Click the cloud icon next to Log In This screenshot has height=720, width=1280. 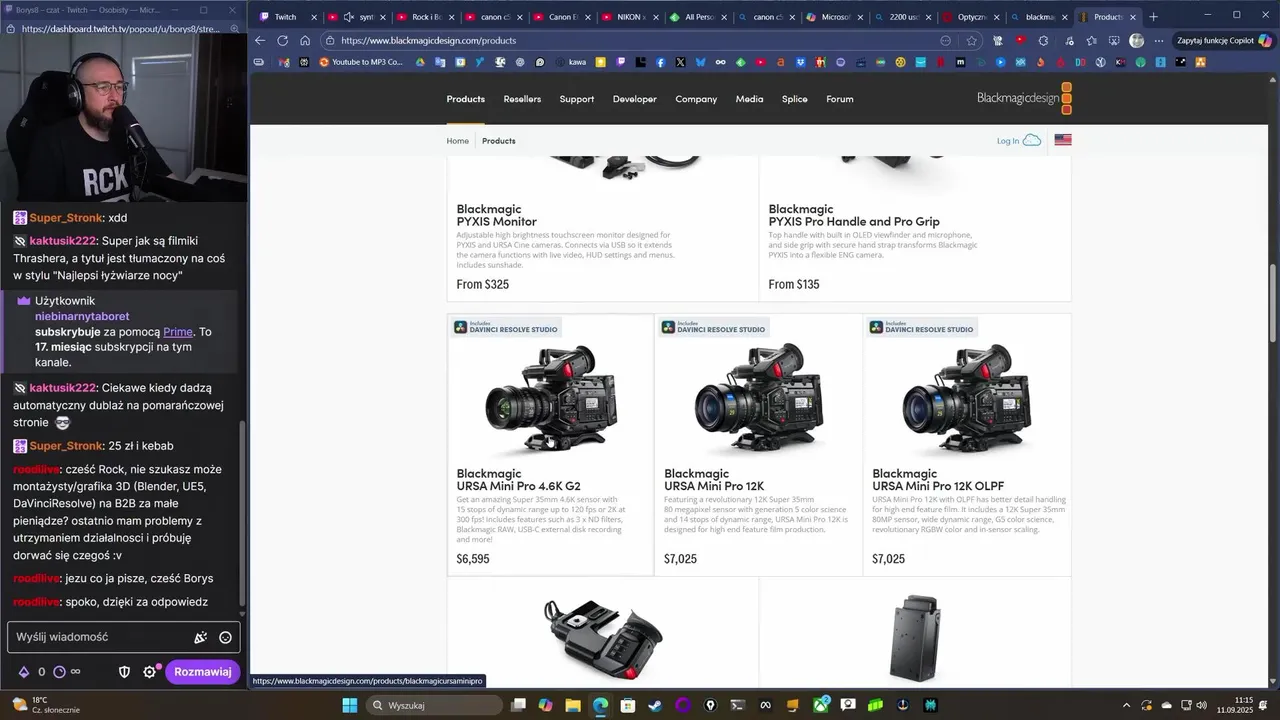[1032, 140]
